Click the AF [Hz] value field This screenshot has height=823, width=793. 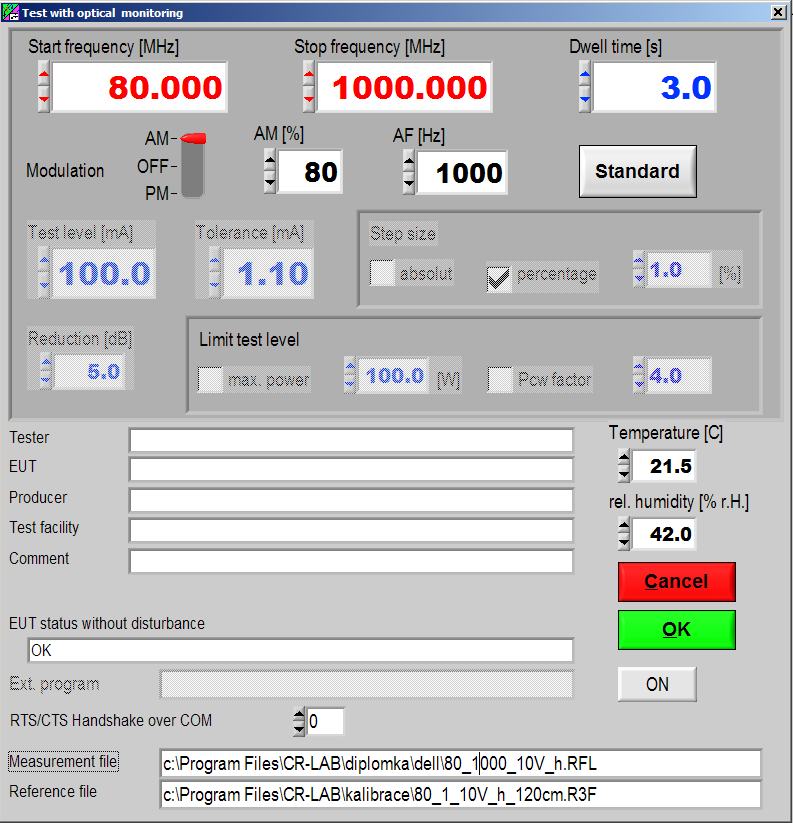[x=462, y=172]
